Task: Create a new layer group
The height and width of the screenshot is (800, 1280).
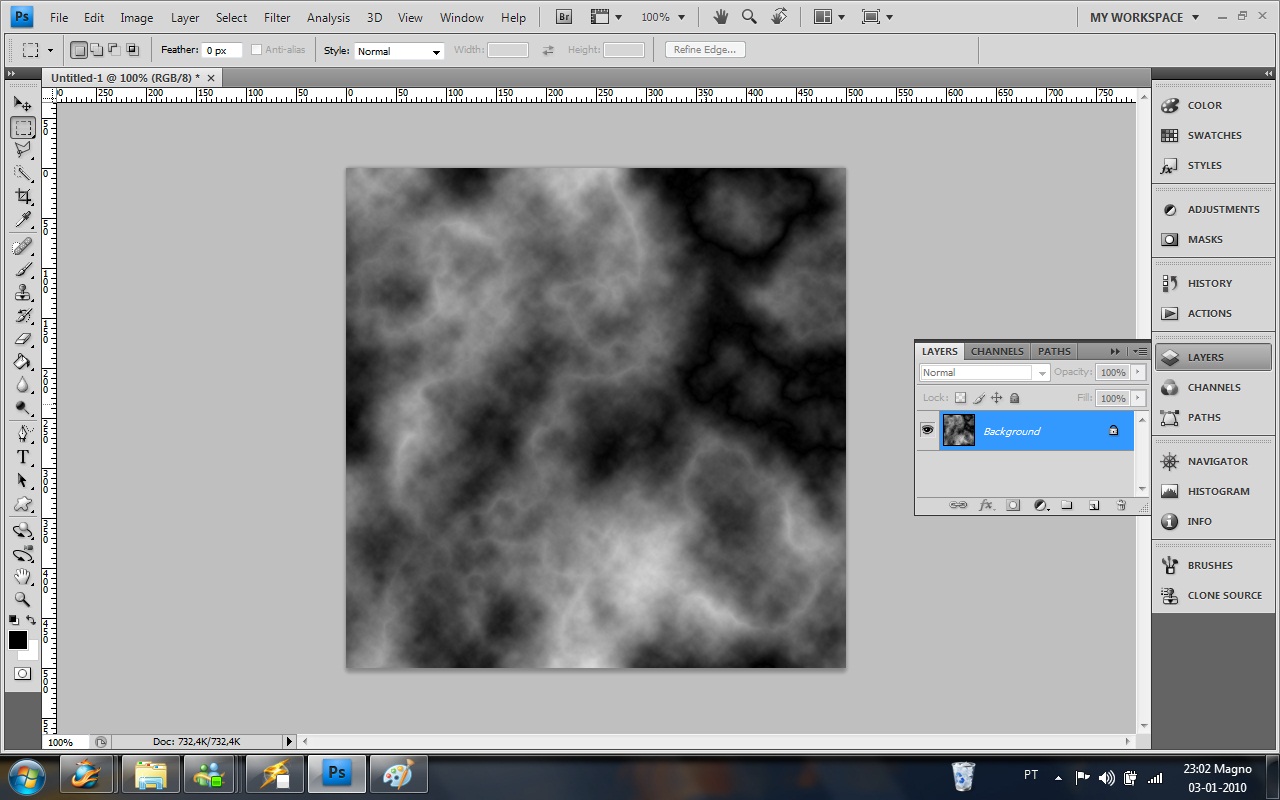Action: [x=1067, y=505]
